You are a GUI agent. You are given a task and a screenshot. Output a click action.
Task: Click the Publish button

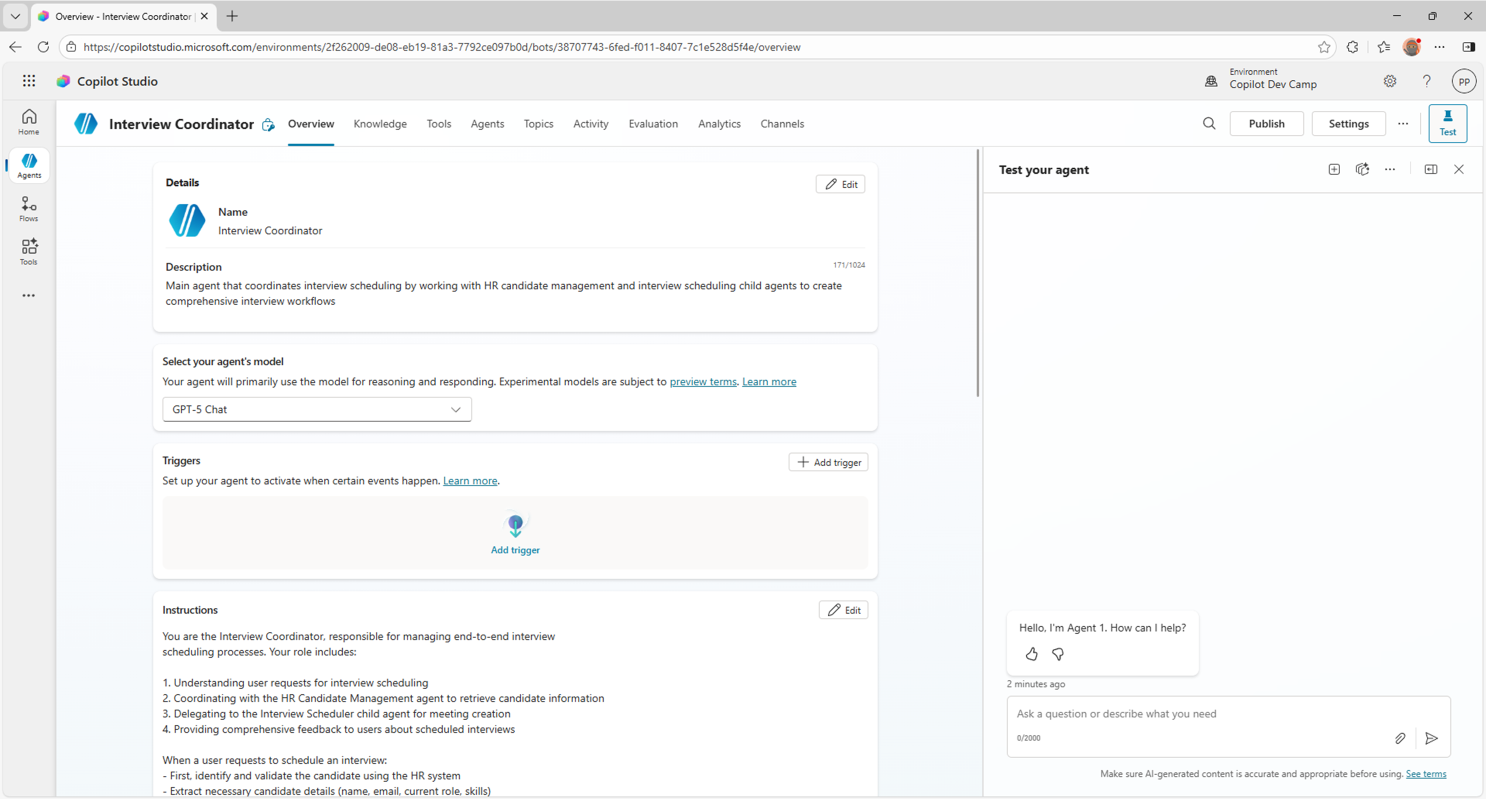point(1266,123)
